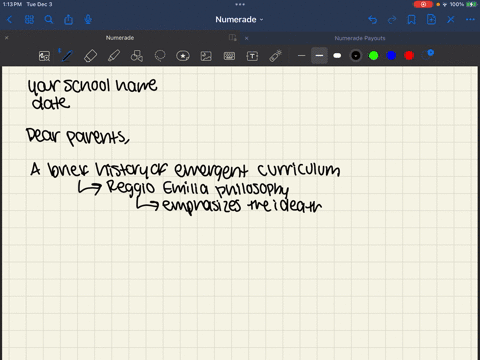Pick the blue pen color

(x=391, y=56)
